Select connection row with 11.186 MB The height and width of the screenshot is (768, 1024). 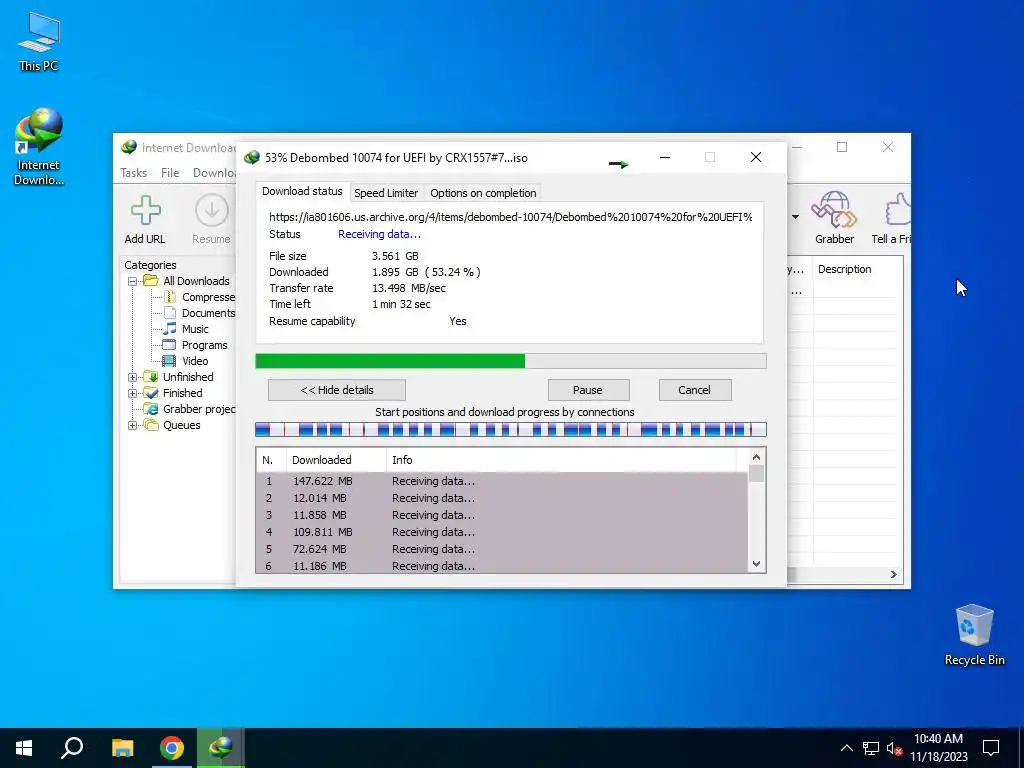502,566
